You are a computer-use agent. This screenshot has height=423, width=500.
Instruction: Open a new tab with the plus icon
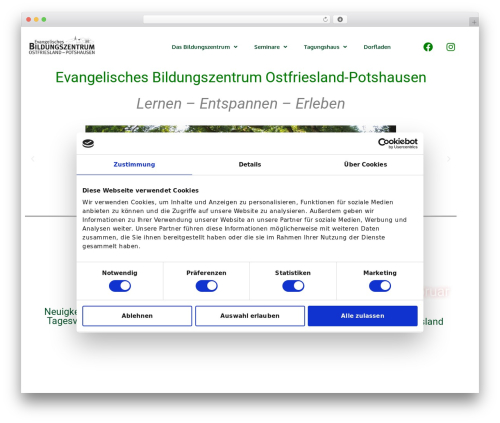coord(474,22)
